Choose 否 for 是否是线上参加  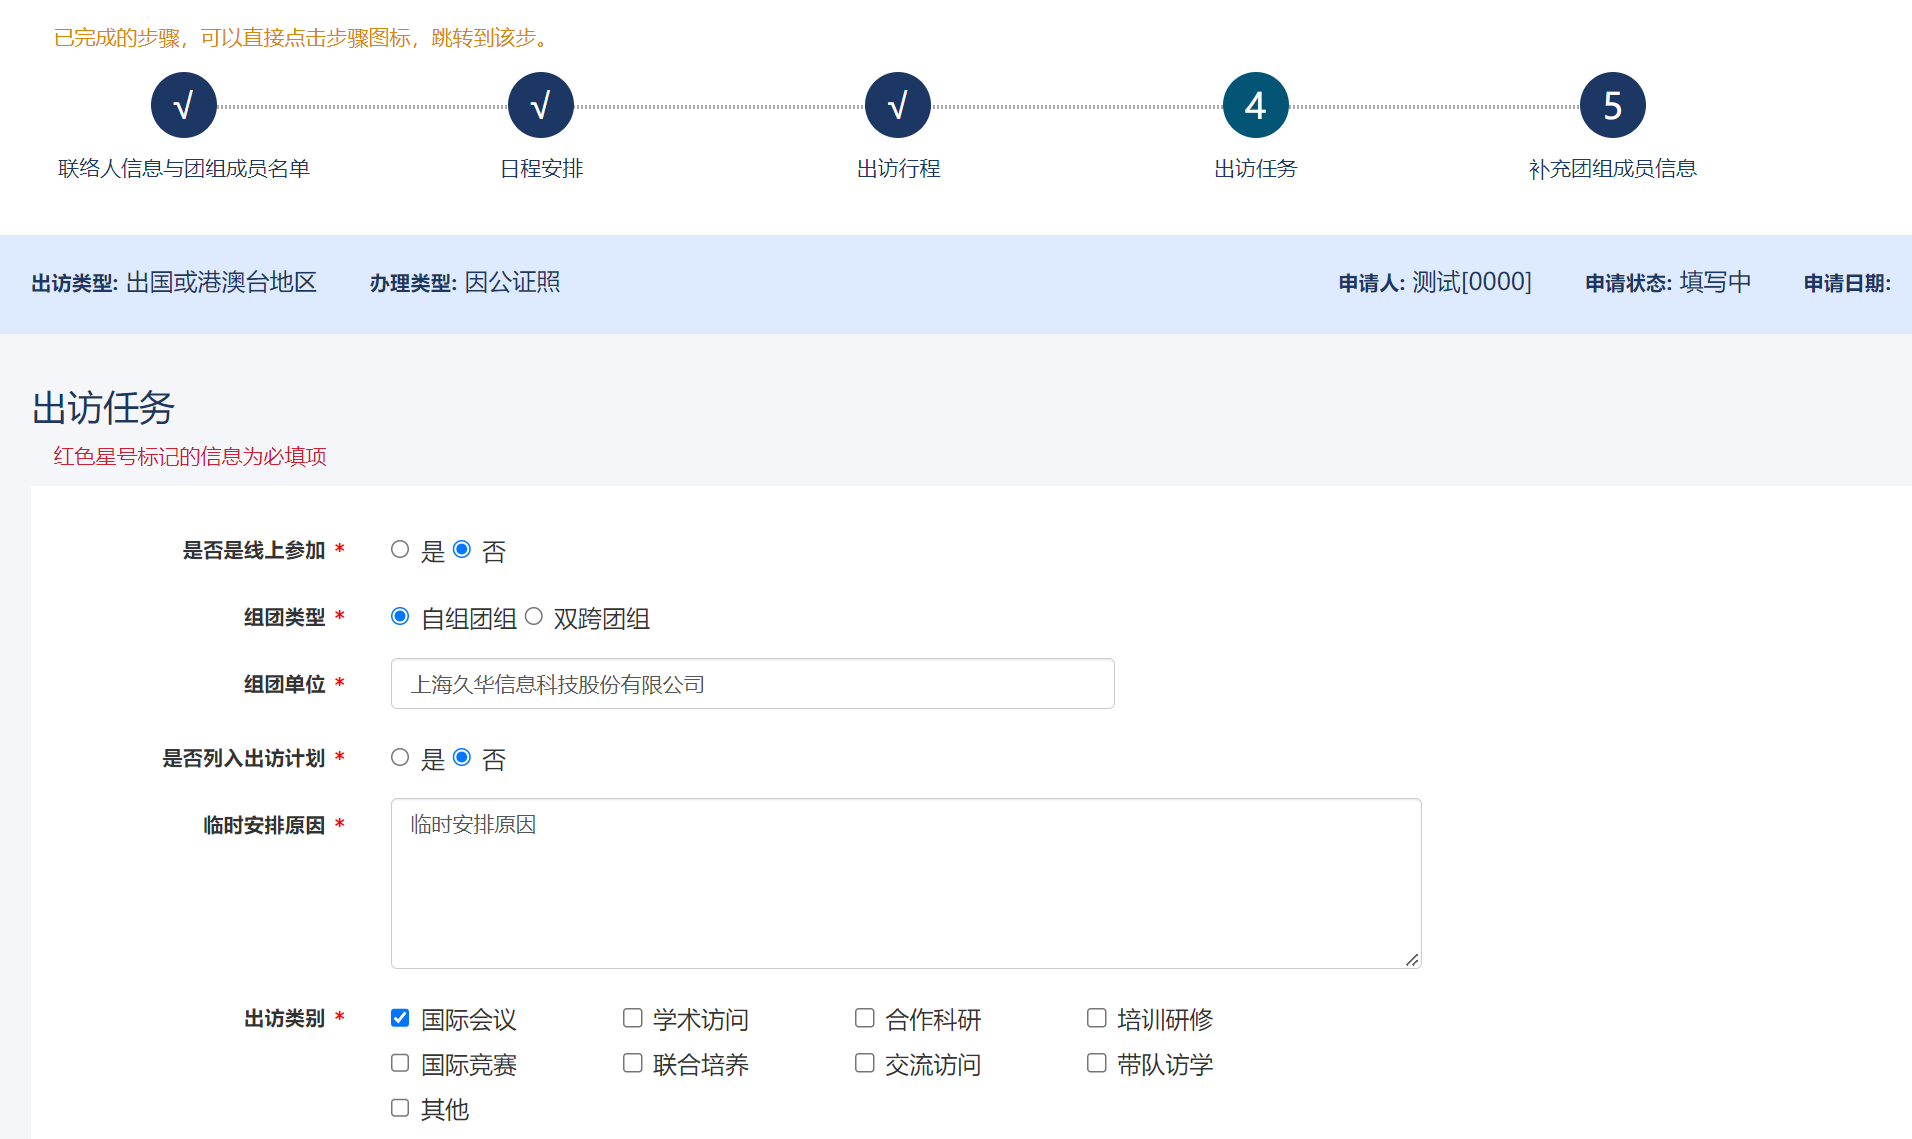462,550
